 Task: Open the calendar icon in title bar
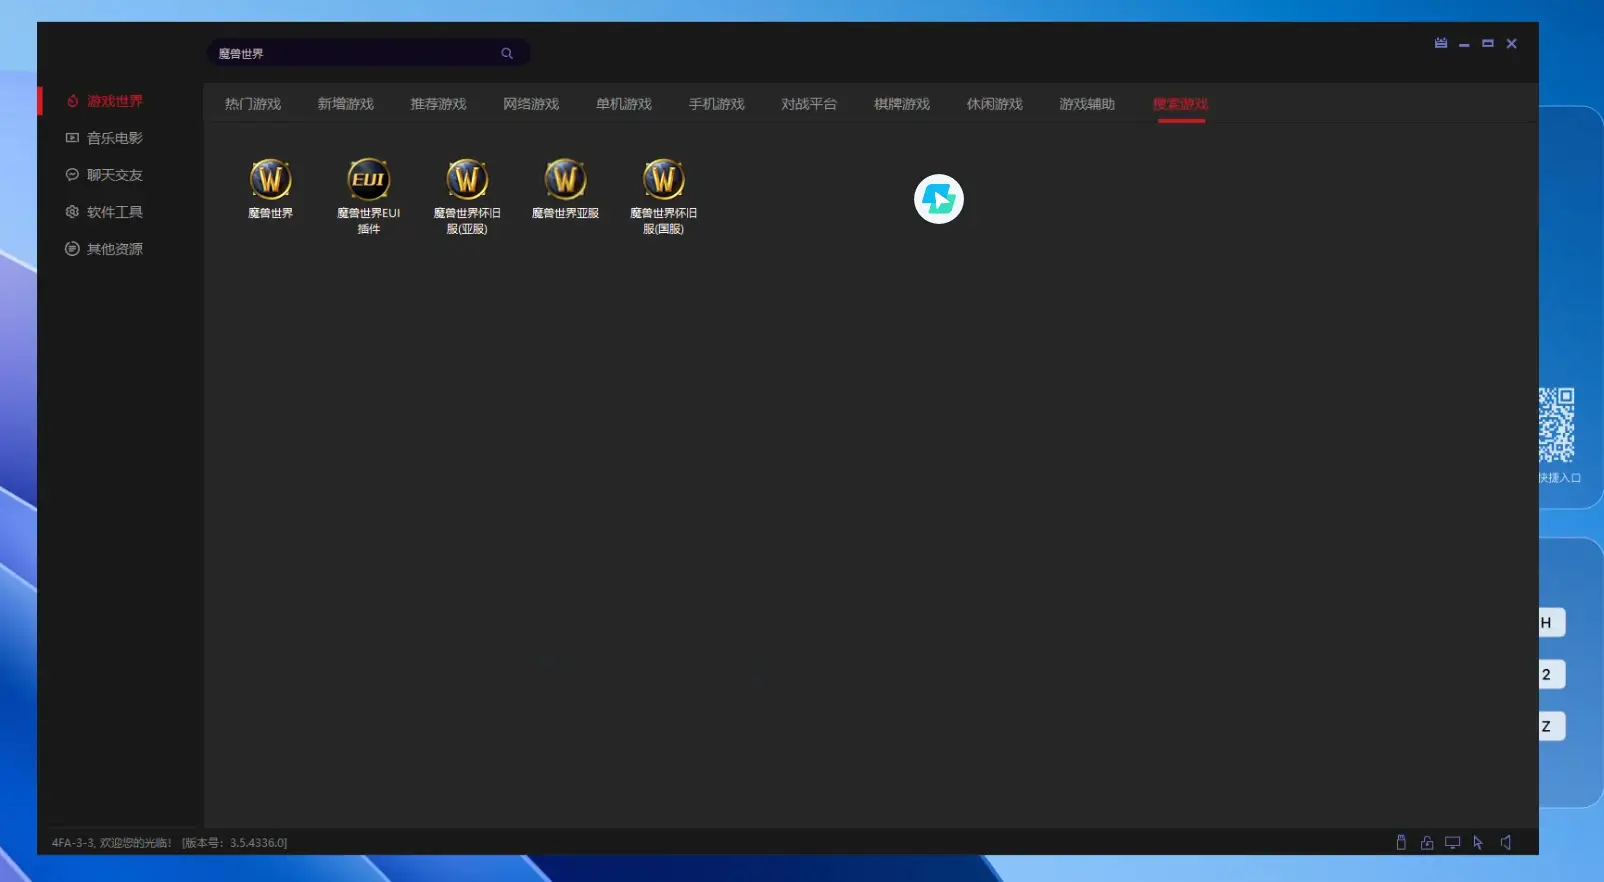(1440, 44)
